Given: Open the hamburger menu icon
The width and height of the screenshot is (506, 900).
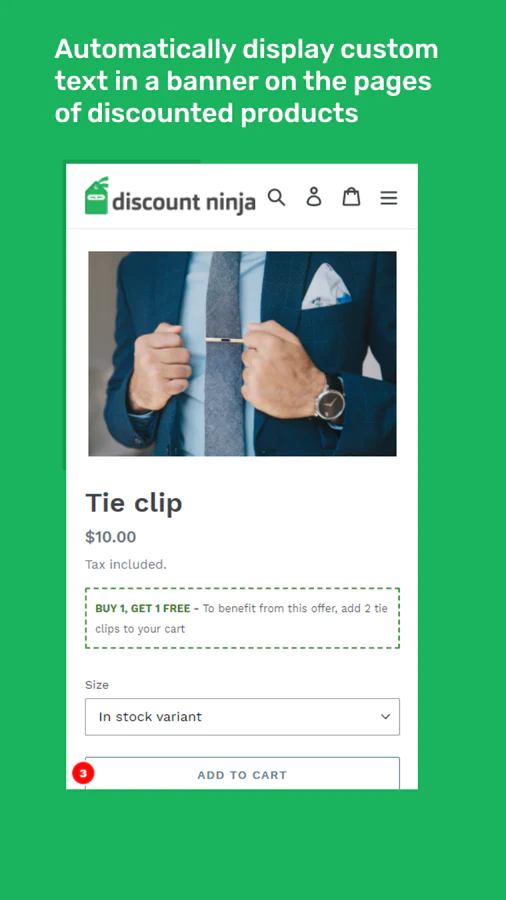Looking at the screenshot, I should pos(389,198).
